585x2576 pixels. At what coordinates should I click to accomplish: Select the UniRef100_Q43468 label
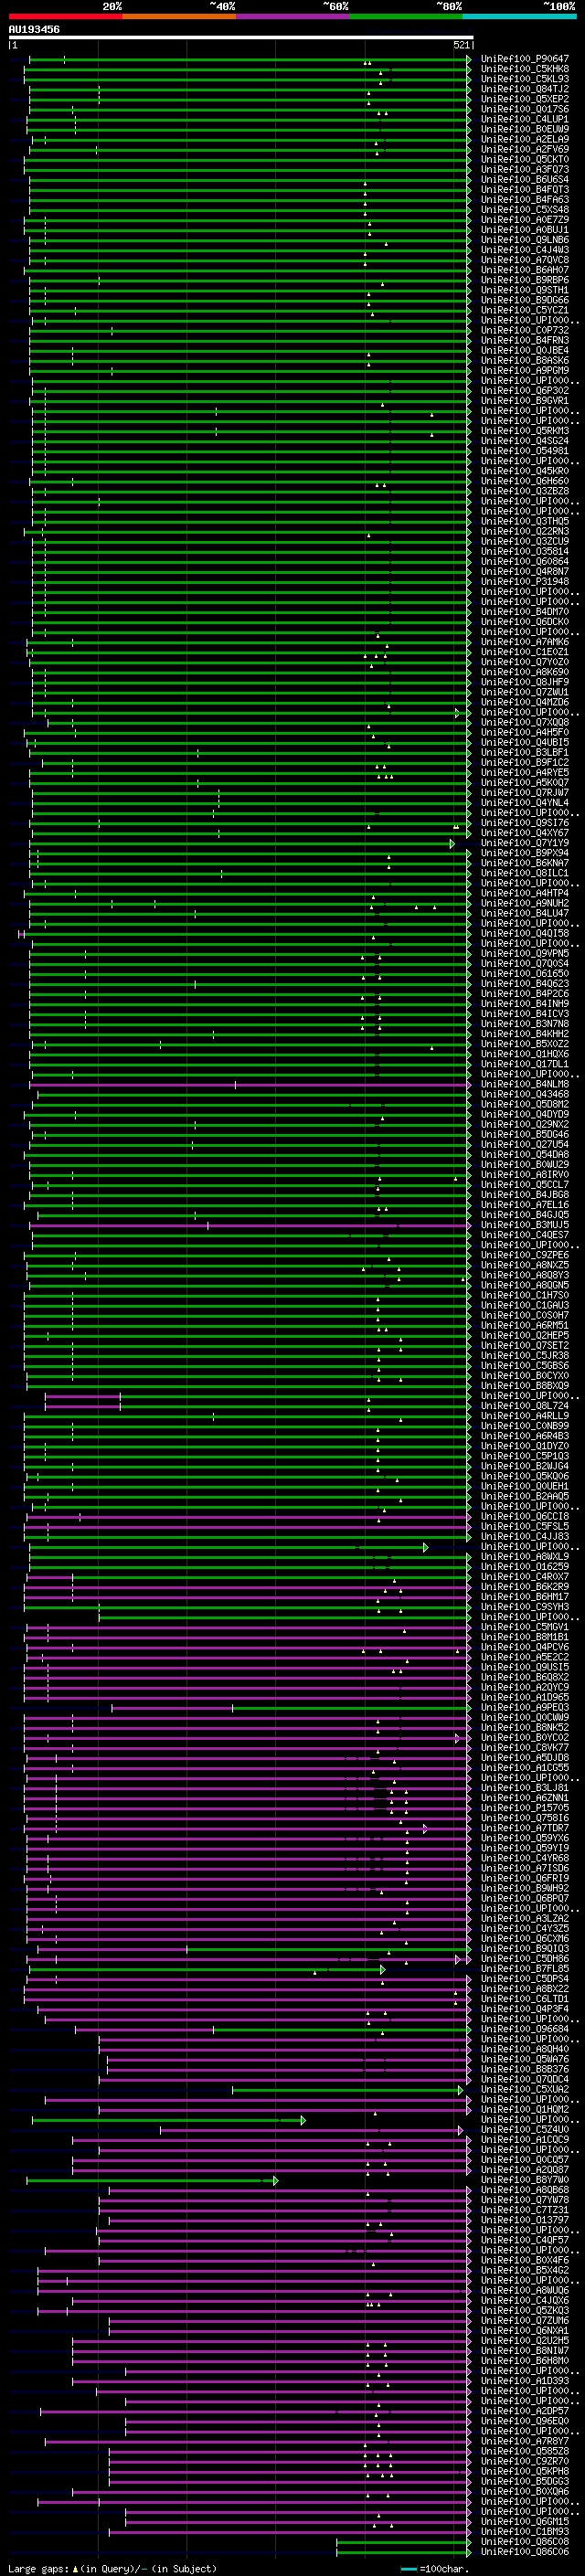tap(524, 1094)
